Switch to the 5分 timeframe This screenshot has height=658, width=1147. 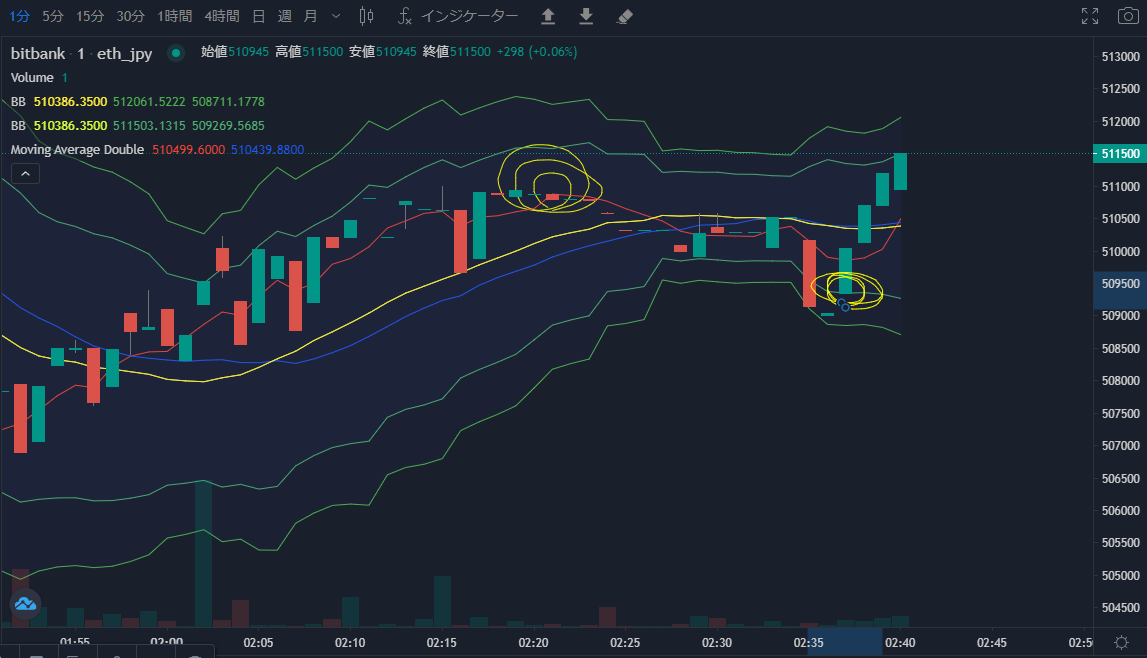click(x=53, y=16)
